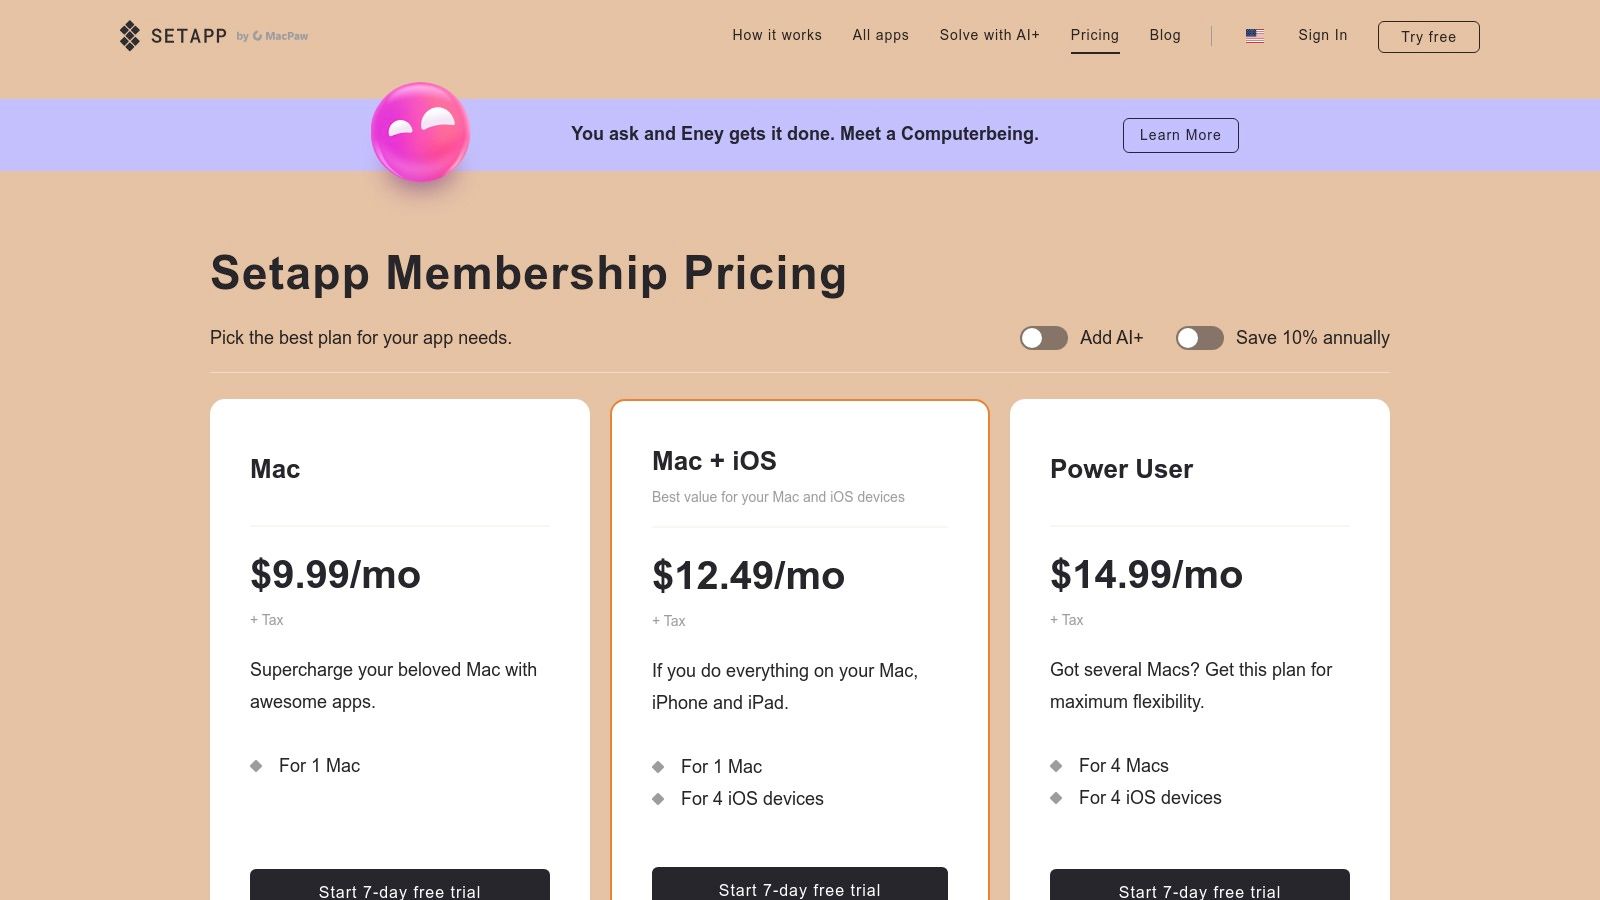Click Learn More on Eney banner

point(1180,135)
